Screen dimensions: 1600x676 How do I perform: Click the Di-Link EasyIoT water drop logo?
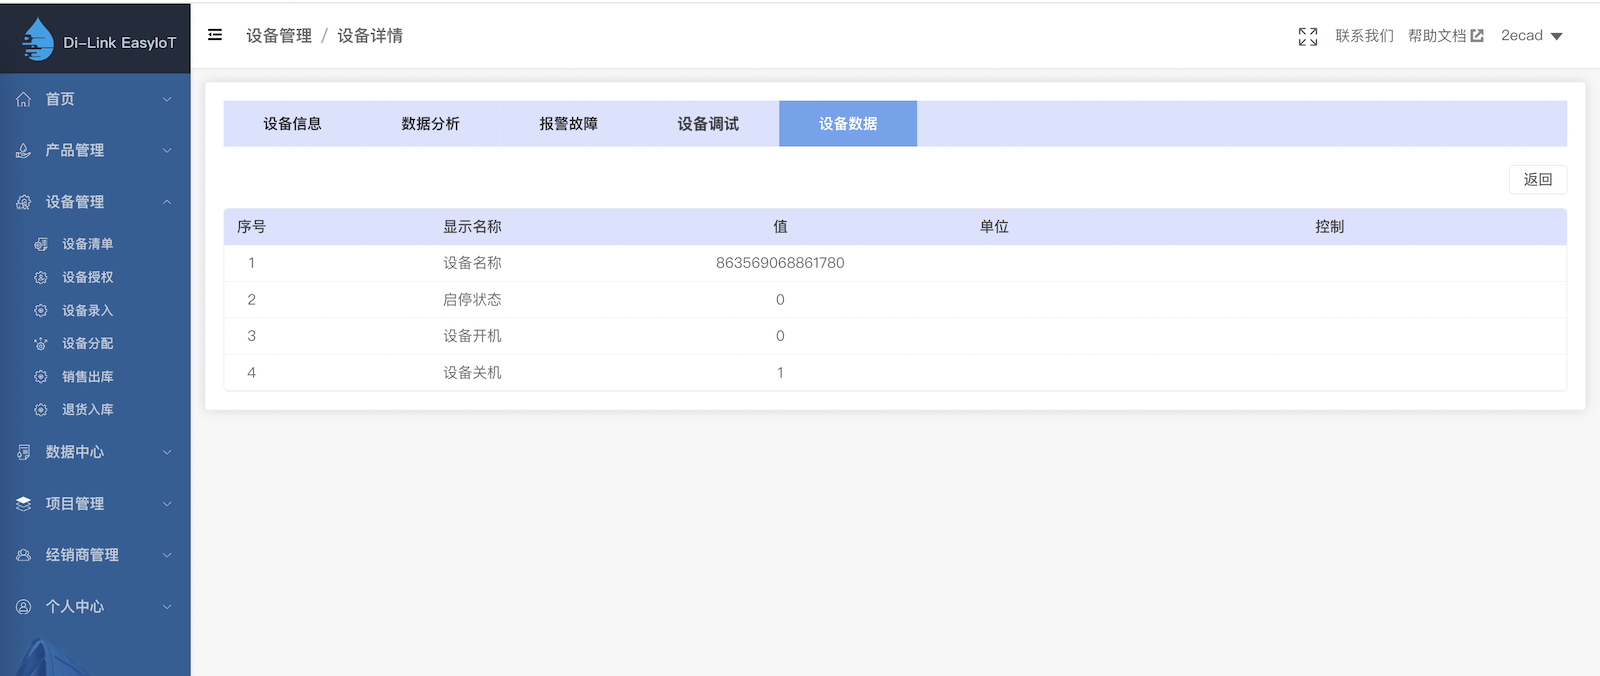(38, 40)
